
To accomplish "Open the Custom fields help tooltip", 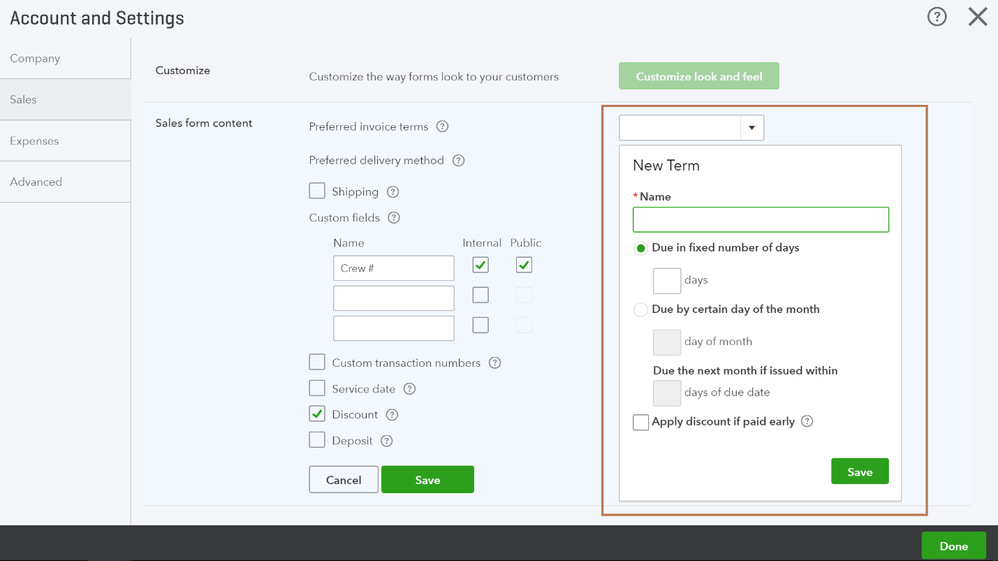I will click(394, 218).
